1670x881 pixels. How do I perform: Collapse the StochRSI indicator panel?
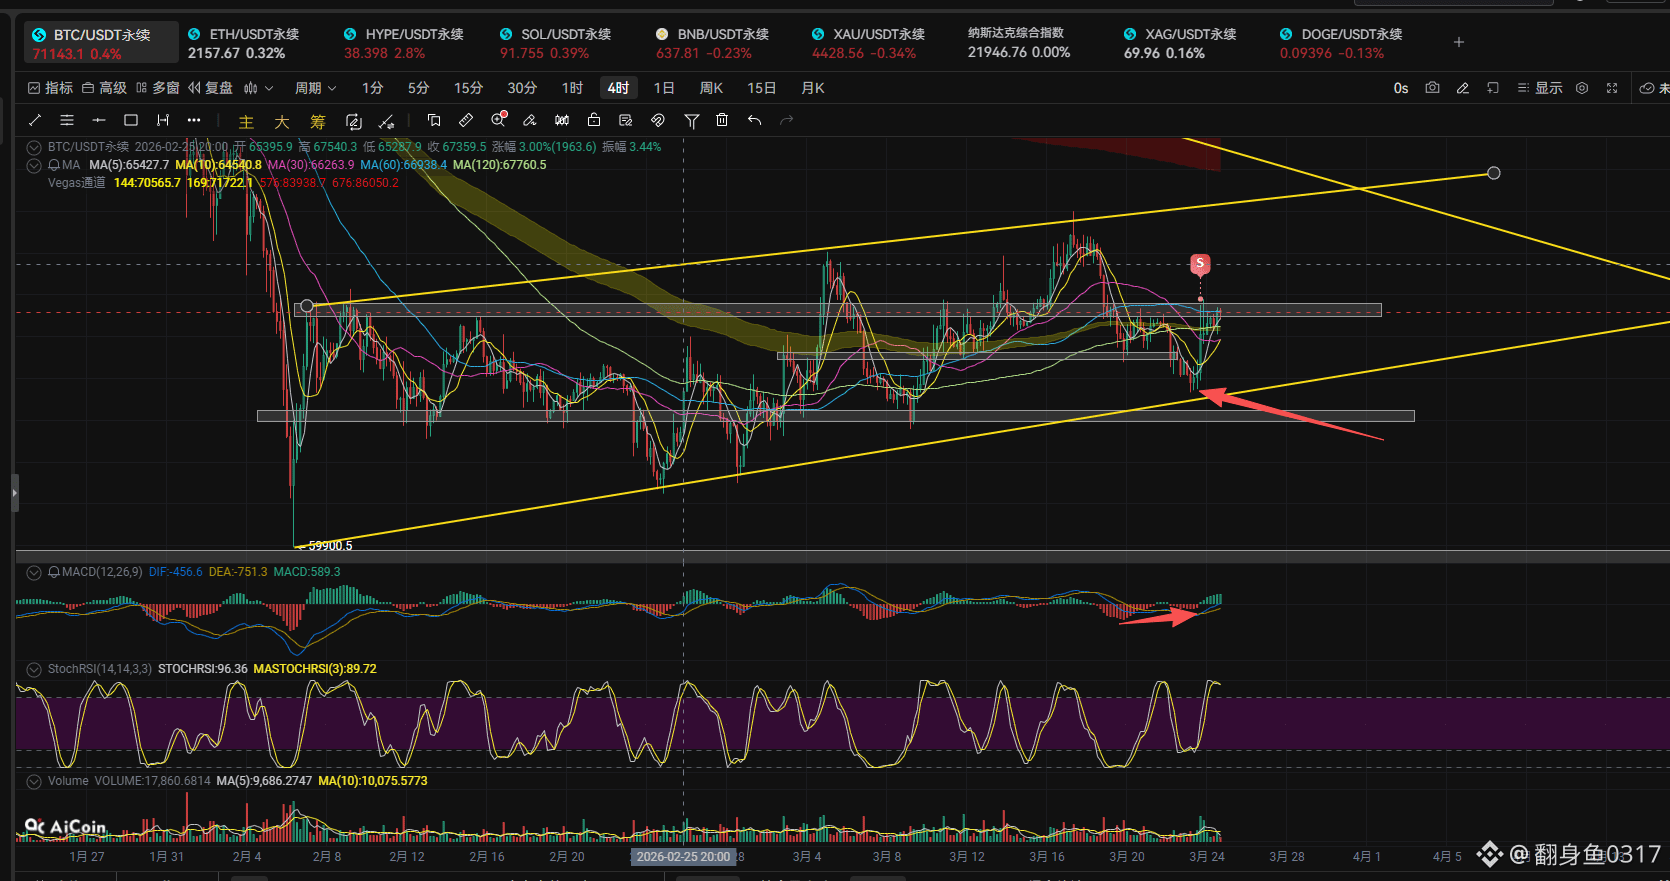click(x=34, y=669)
